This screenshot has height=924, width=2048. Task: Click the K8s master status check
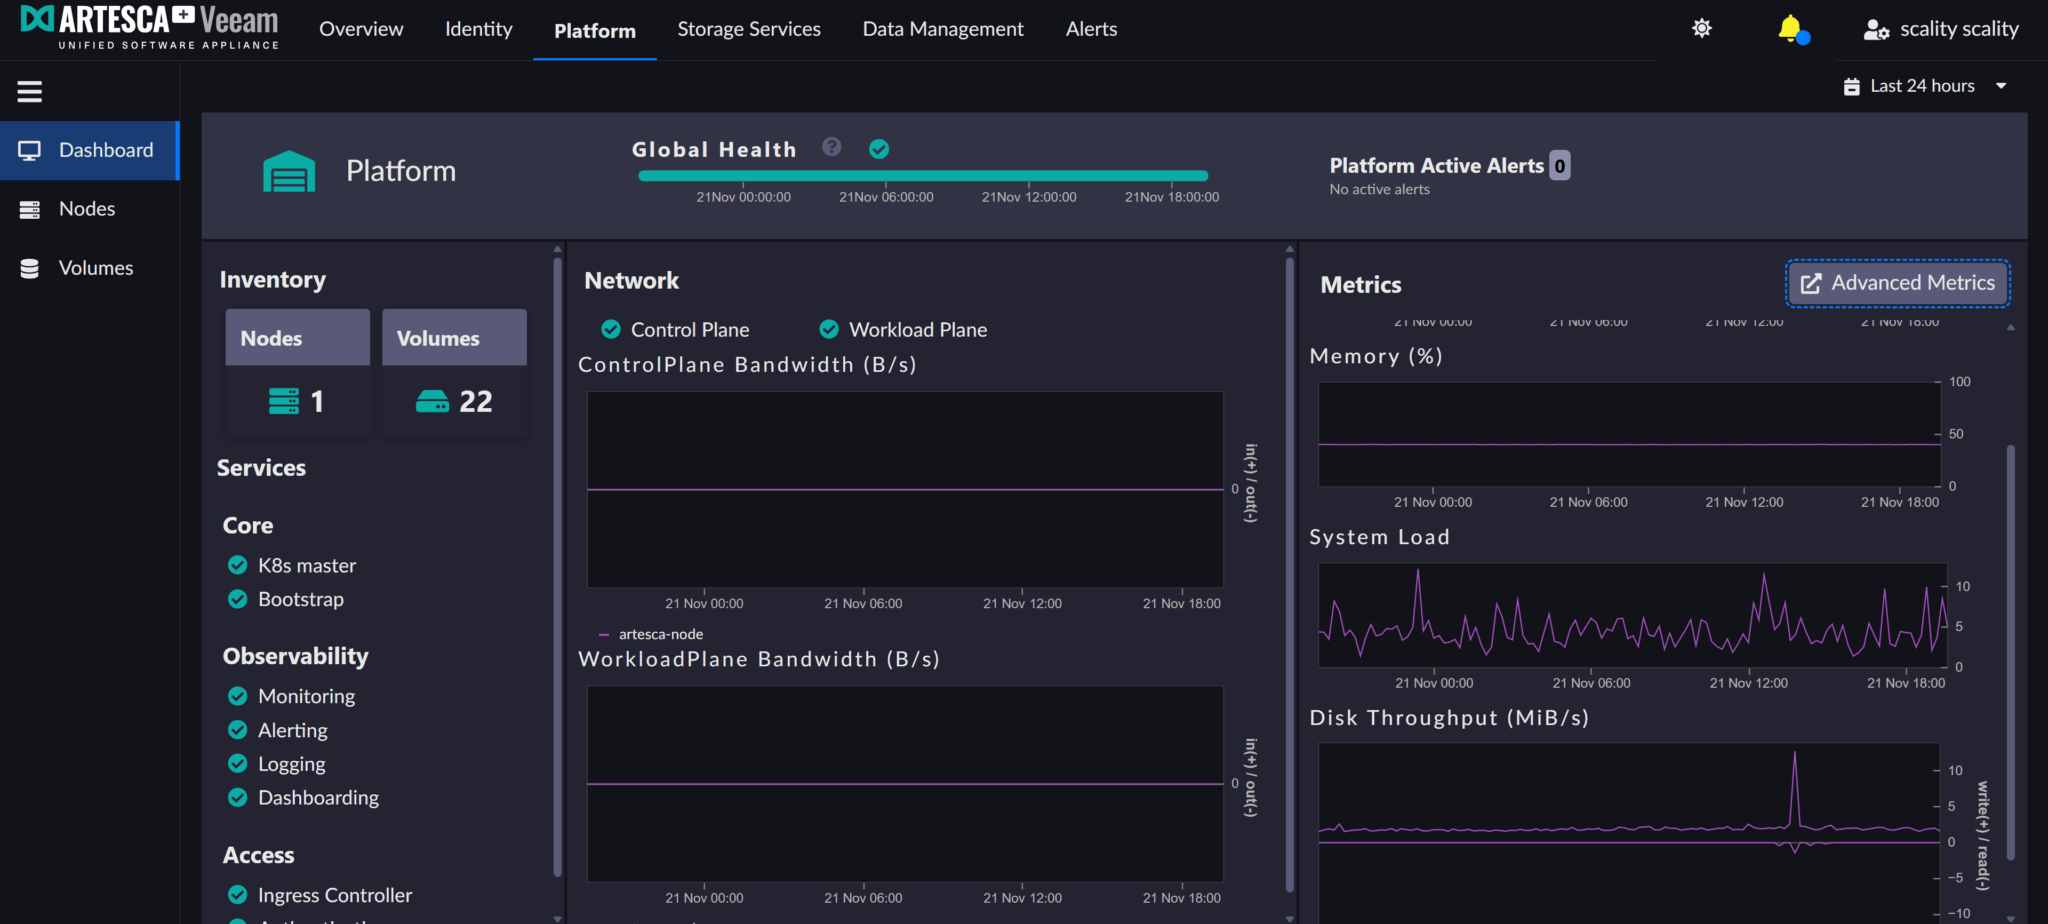238,565
